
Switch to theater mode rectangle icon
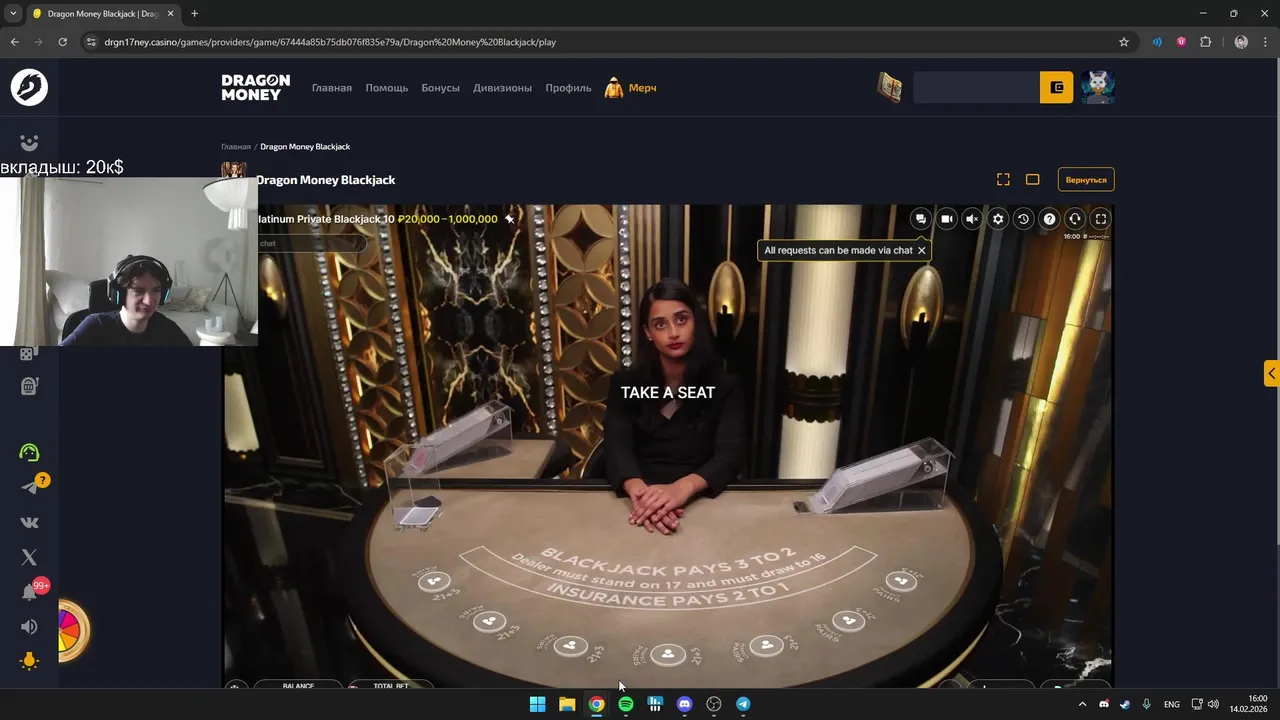(1033, 180)
